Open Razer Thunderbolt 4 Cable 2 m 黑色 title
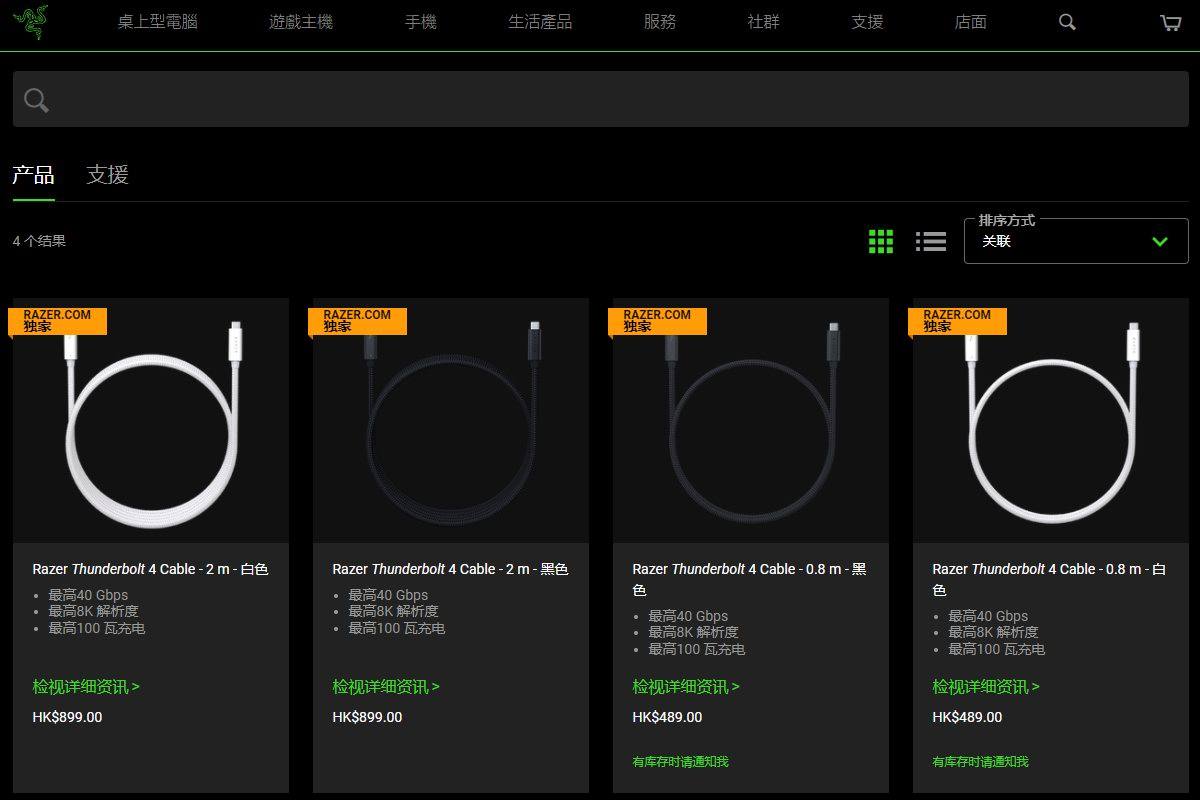 (x=451, y=569)
